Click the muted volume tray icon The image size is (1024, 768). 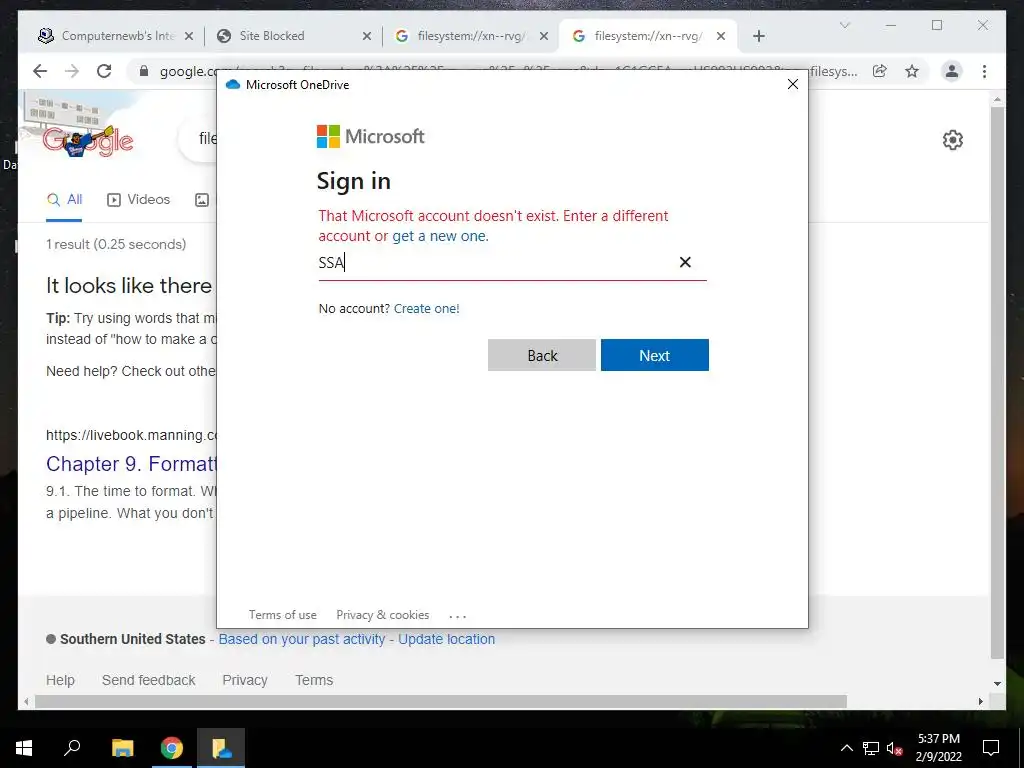(x=895, y=748)
